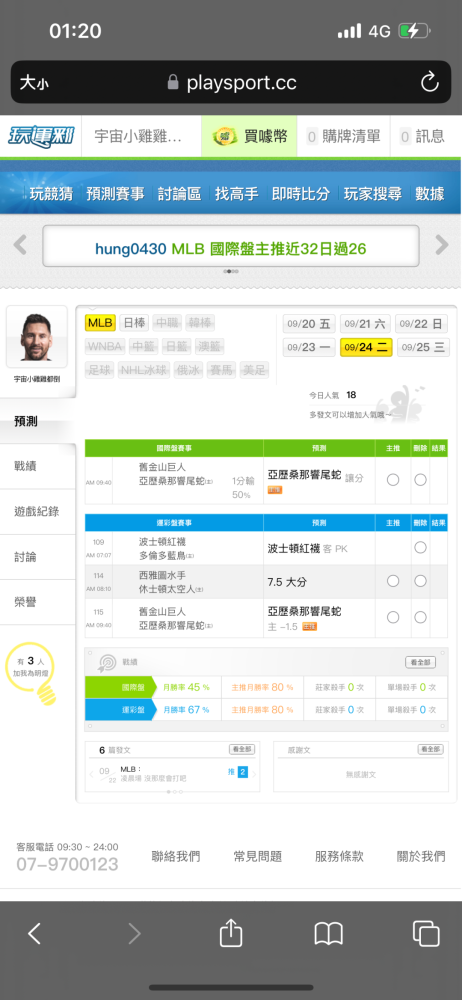The height and width of the screenshot is (1000, 462).
Task: Open 找高手 in the nav bar
Action: coord(236,194)
